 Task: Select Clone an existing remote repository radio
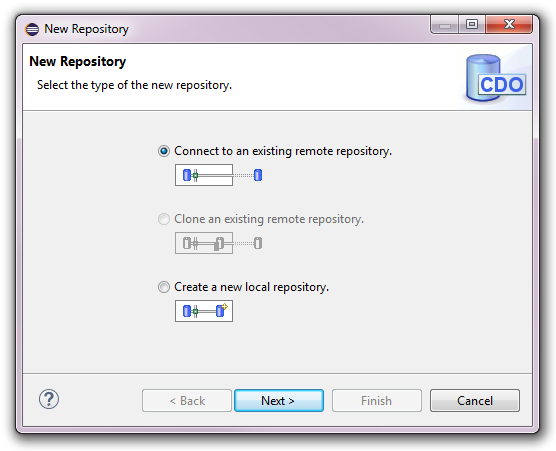tap(163, 219)
